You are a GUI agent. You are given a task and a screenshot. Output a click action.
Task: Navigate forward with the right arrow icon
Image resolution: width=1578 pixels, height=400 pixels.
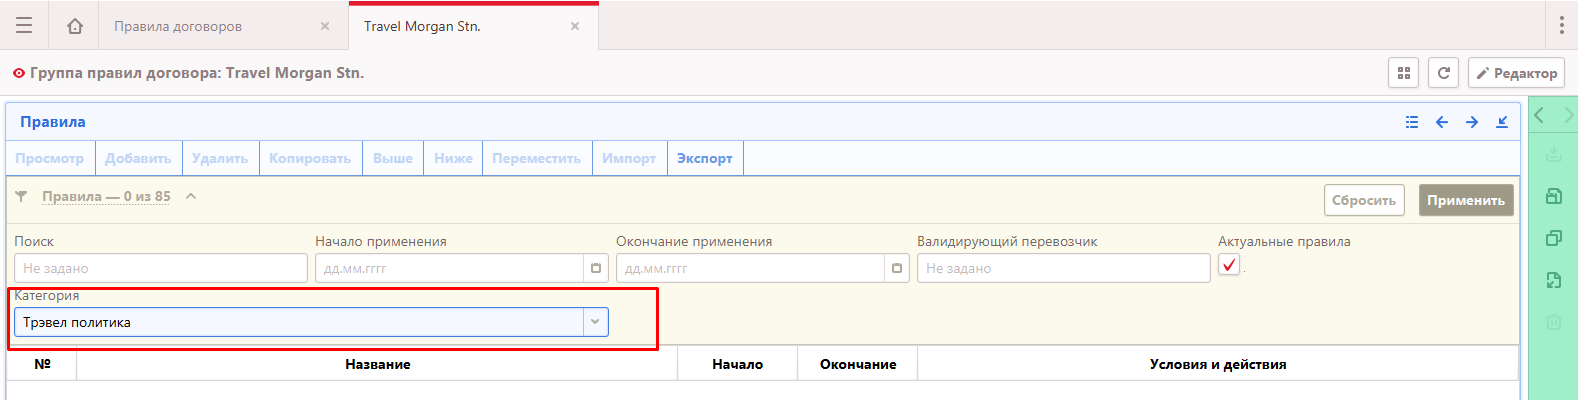[1472, 122]
